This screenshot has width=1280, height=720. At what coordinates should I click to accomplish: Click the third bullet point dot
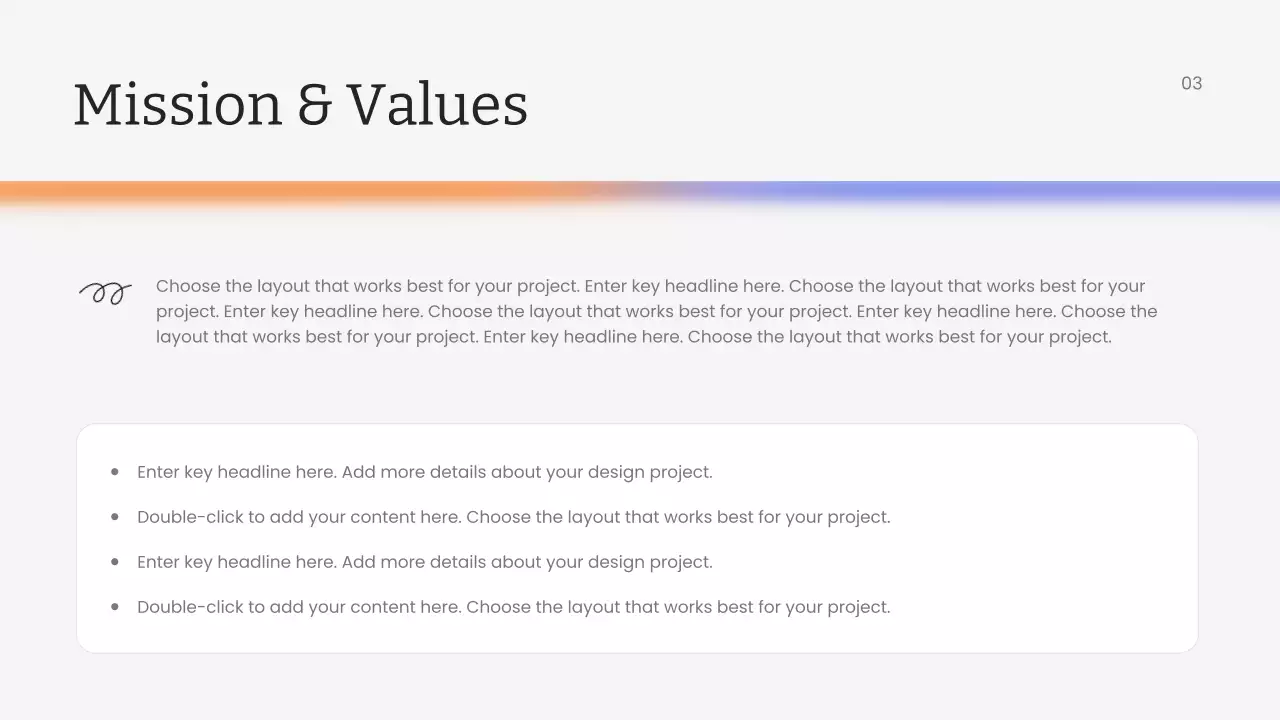pyautogui.click(x=115, y=562)
